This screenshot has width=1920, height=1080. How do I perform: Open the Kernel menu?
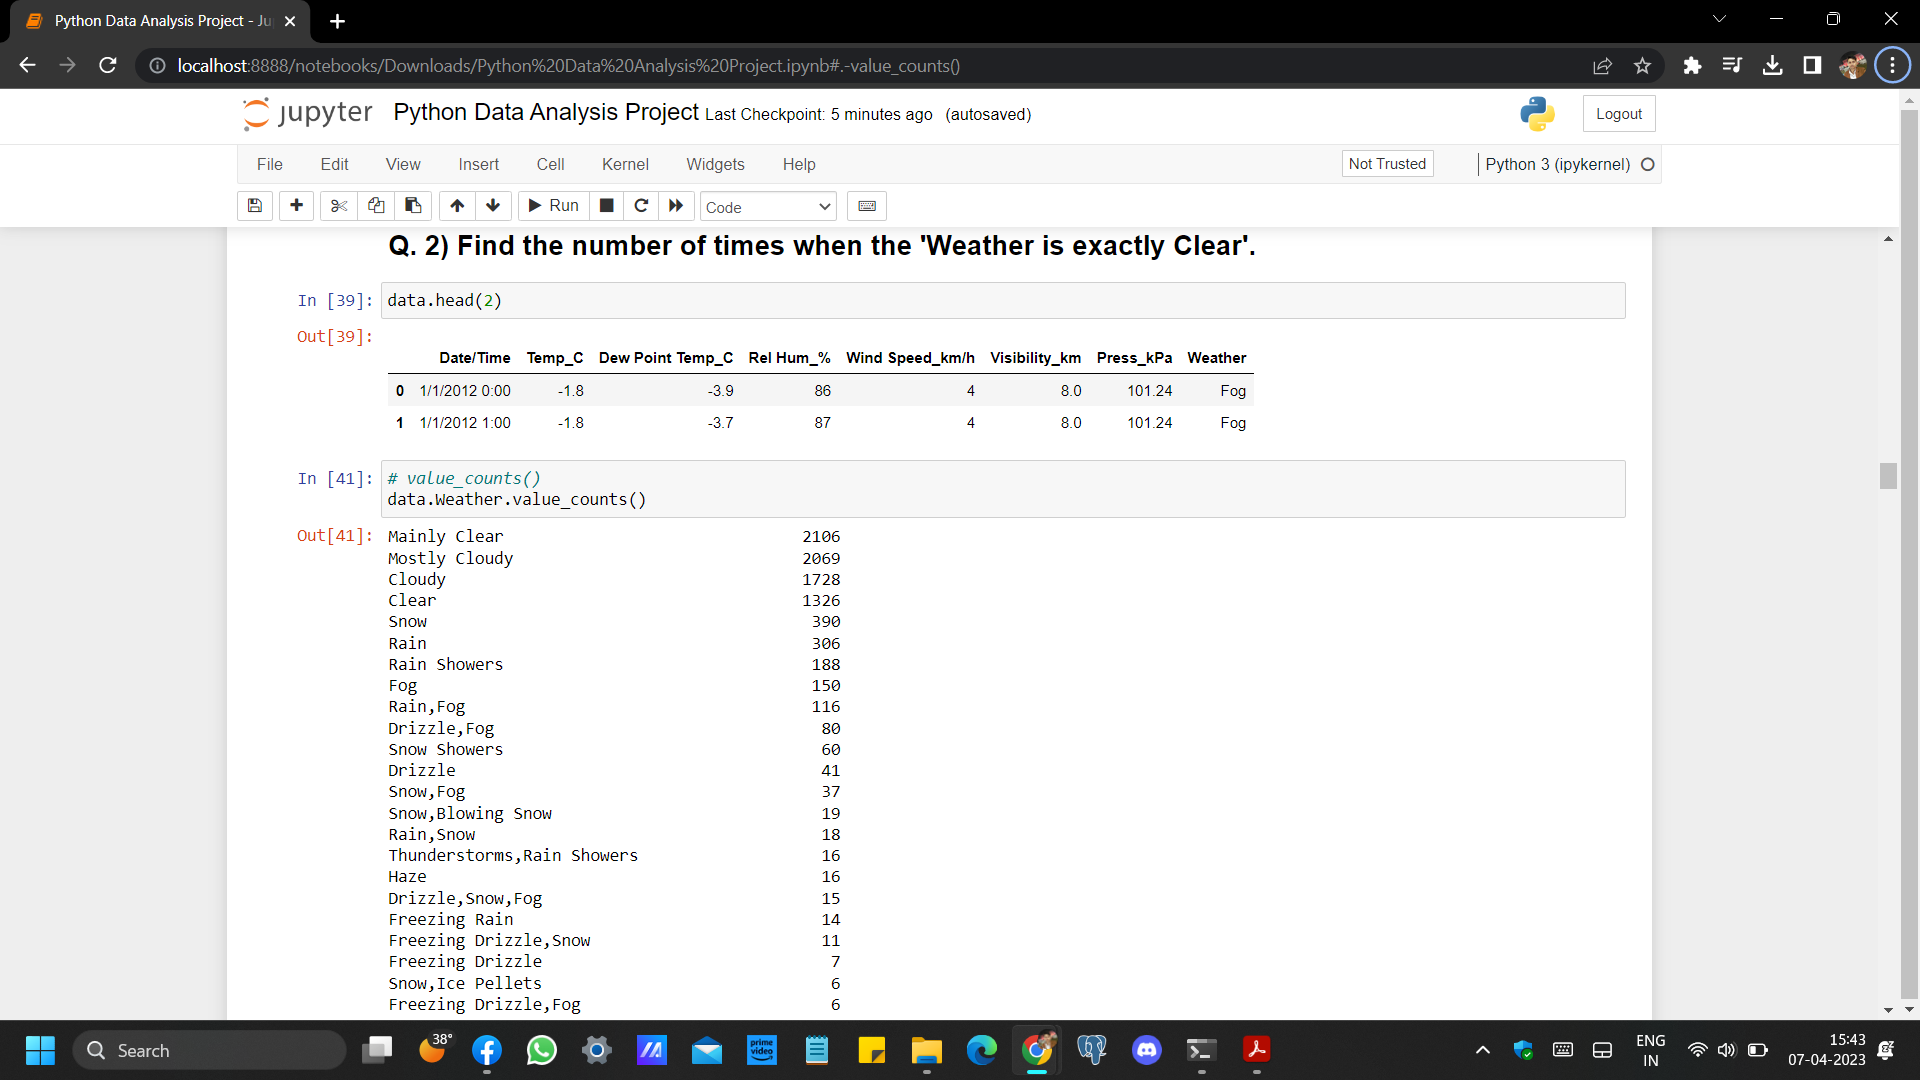625,165
